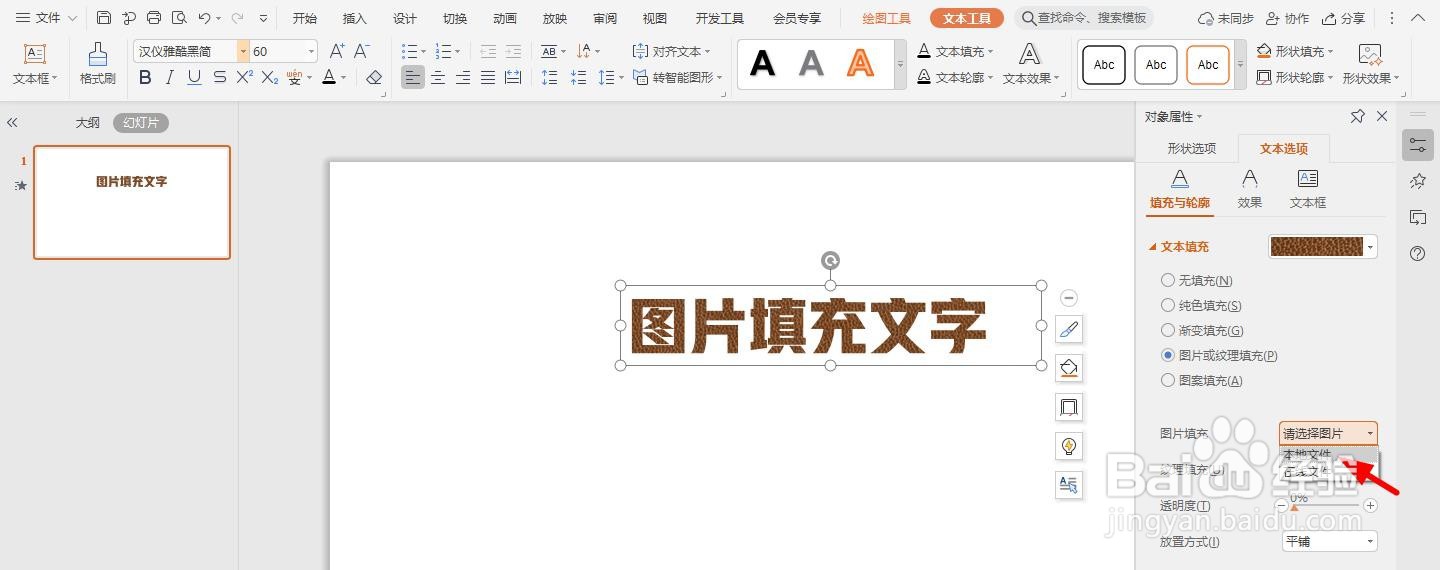The height and width of the screenshot is (570, 1440).
Task: Select 图片或纹理填充 radio option
Action: coord(1219,355)
